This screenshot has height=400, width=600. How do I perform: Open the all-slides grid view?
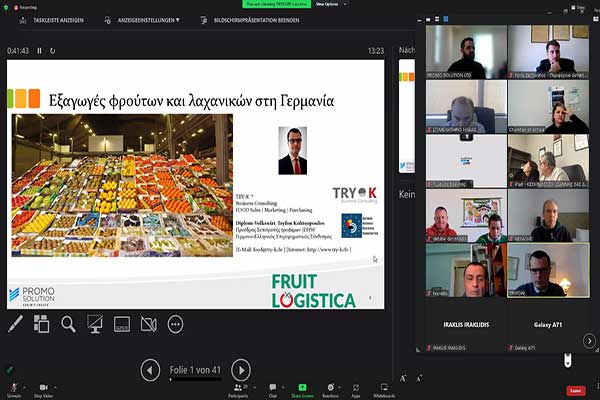pyautogui.click(x=42, y=324)
